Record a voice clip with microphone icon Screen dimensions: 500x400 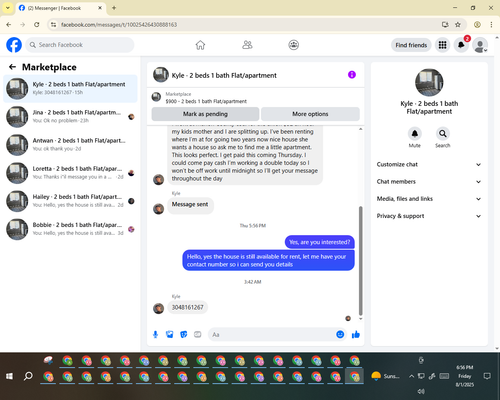[155, 334]
